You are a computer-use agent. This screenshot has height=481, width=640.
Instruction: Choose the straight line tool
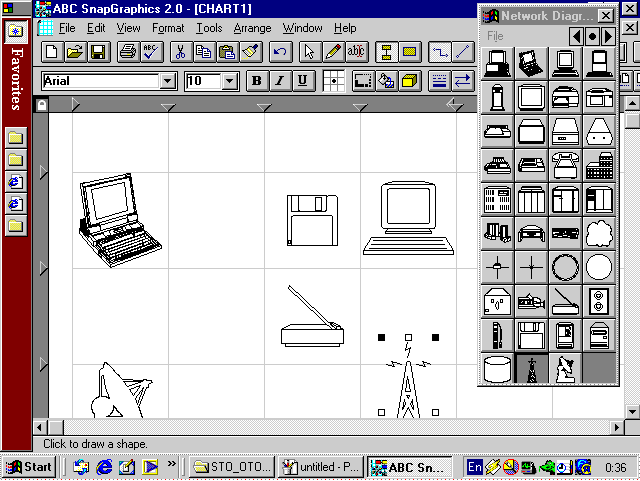pyautogui.click(x=463, y=52)
